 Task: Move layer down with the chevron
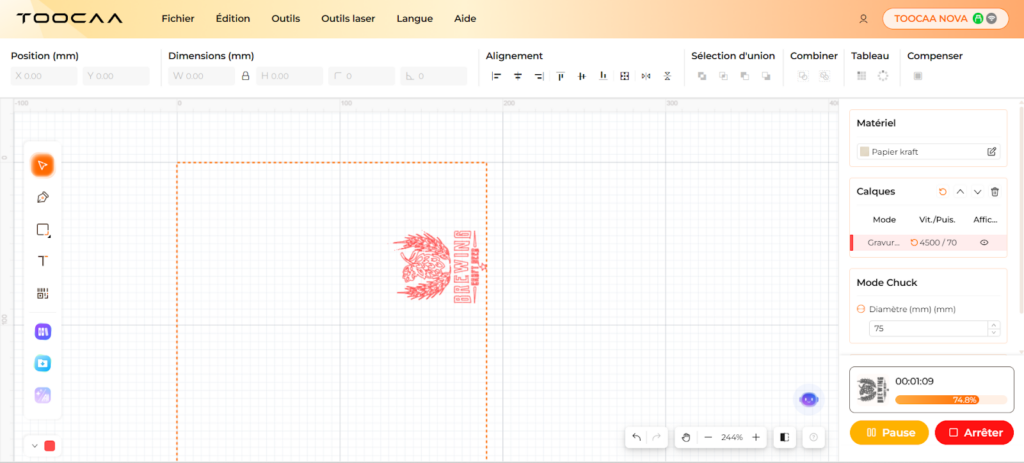(978, 191)
